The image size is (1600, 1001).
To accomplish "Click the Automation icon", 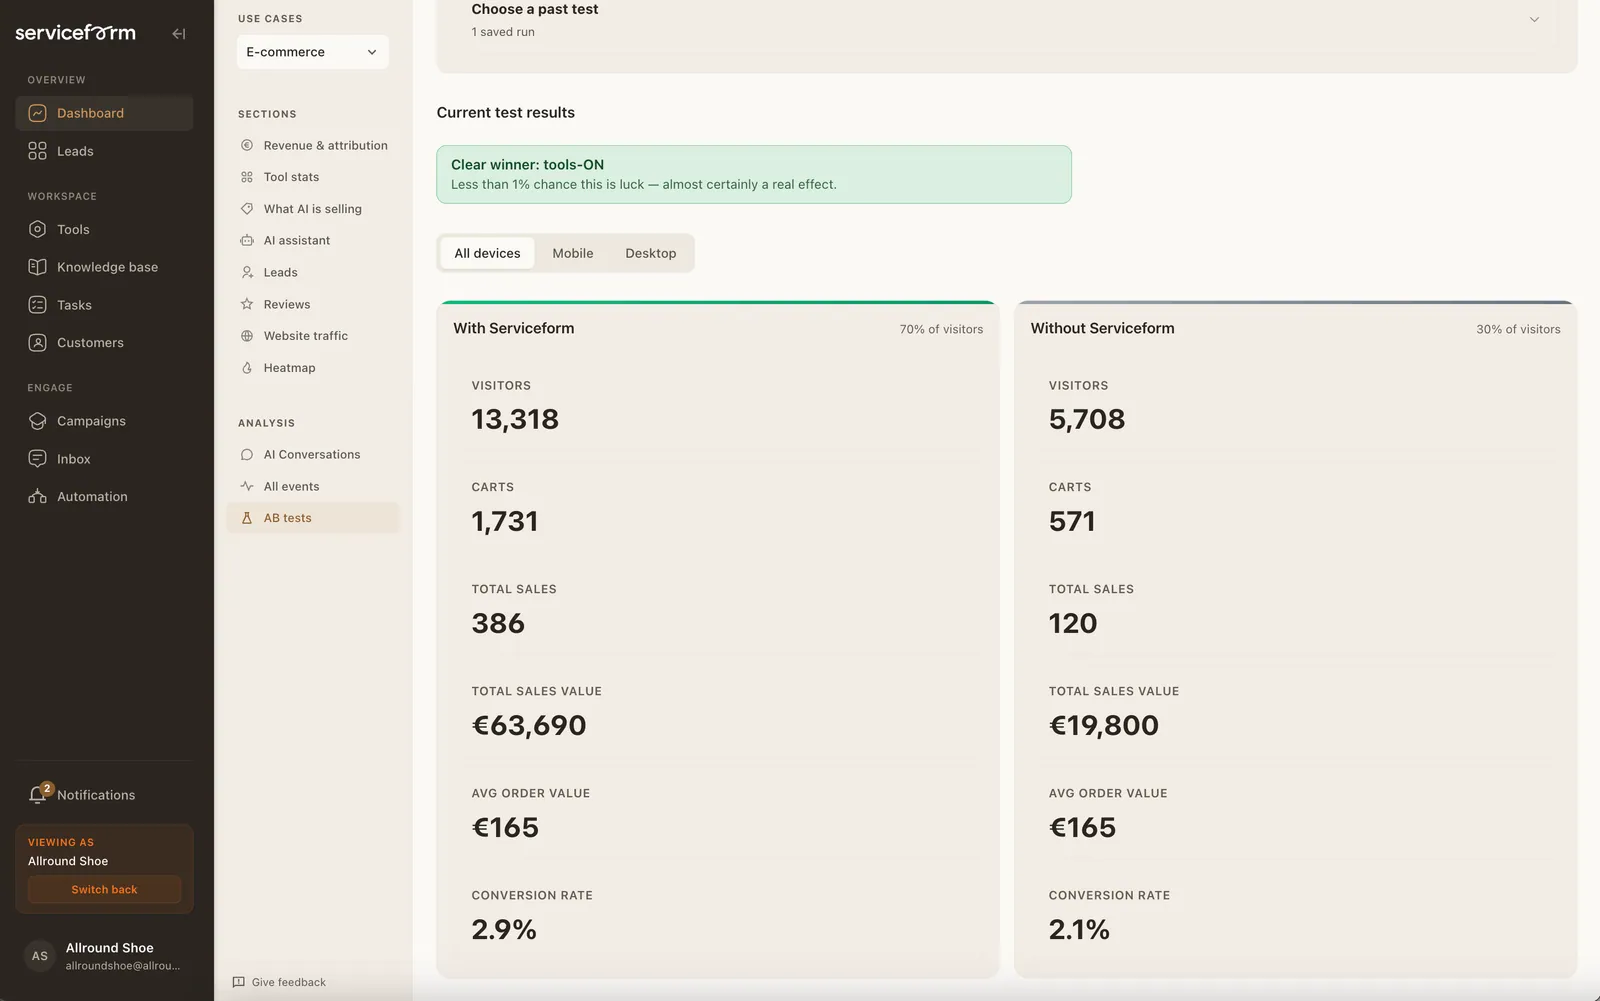I will coord(37,497).
